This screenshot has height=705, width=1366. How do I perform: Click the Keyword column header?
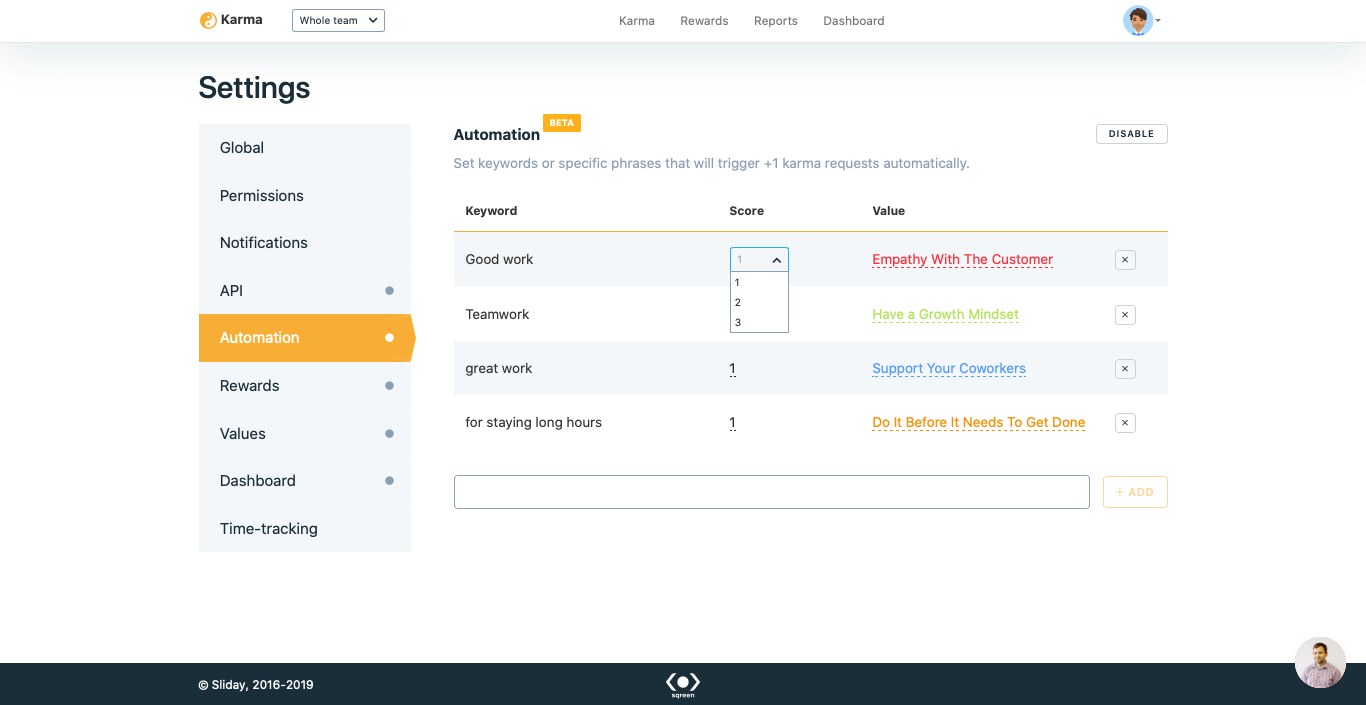click(x=491, y=211)
